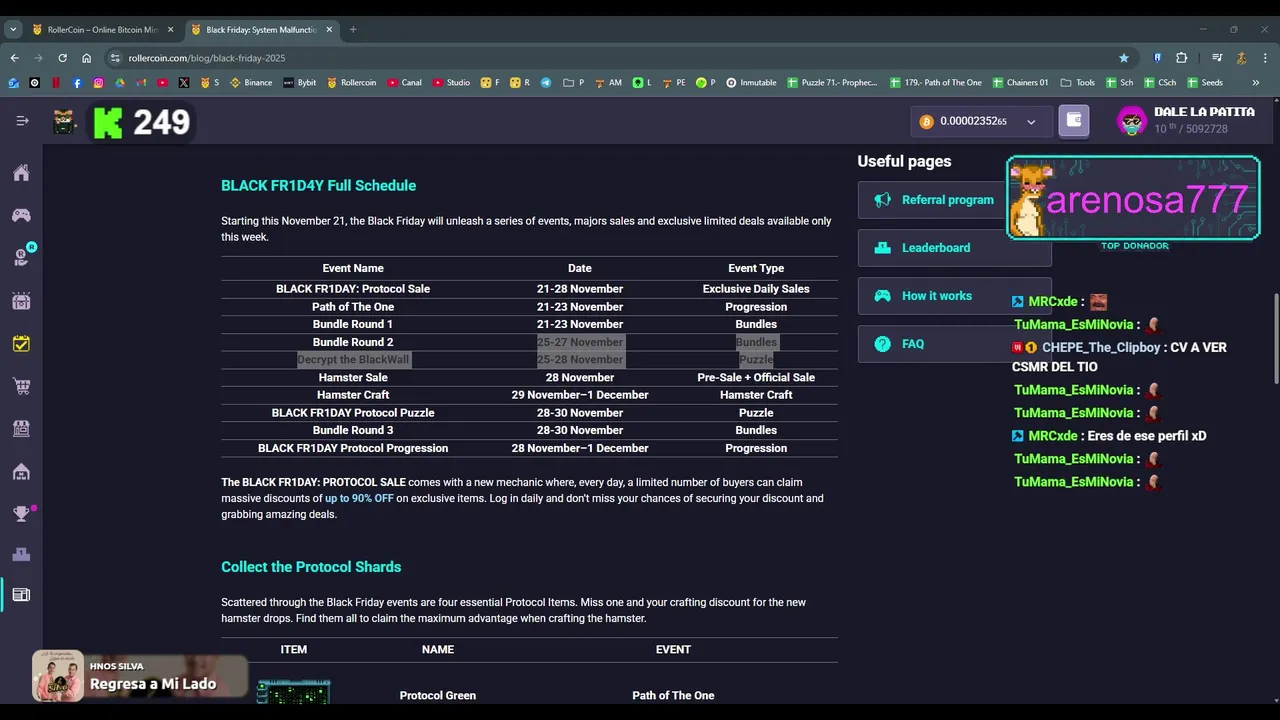Click the purple wallet icon button
Viewport: 1280px width, 720px height.
pyautogui.click(x=1074, y=121)
